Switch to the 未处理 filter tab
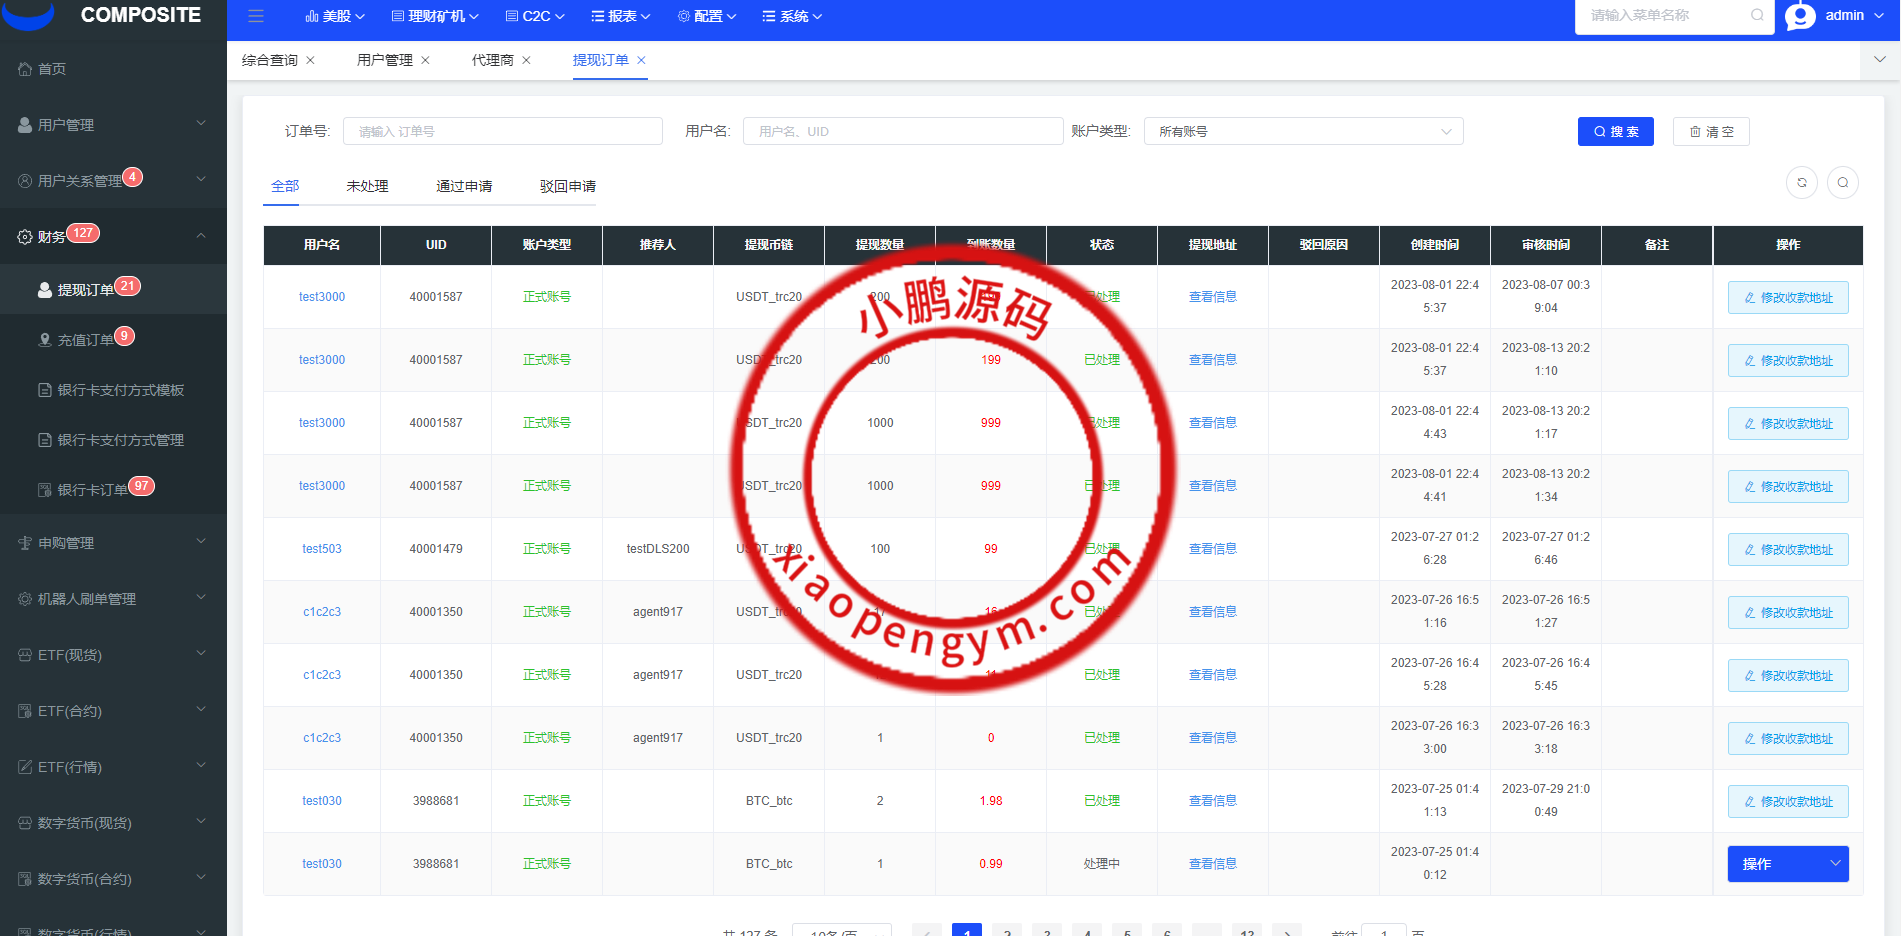Viewport: 1901px width, 936px height. pyautogui.click(x=367, y=186)
